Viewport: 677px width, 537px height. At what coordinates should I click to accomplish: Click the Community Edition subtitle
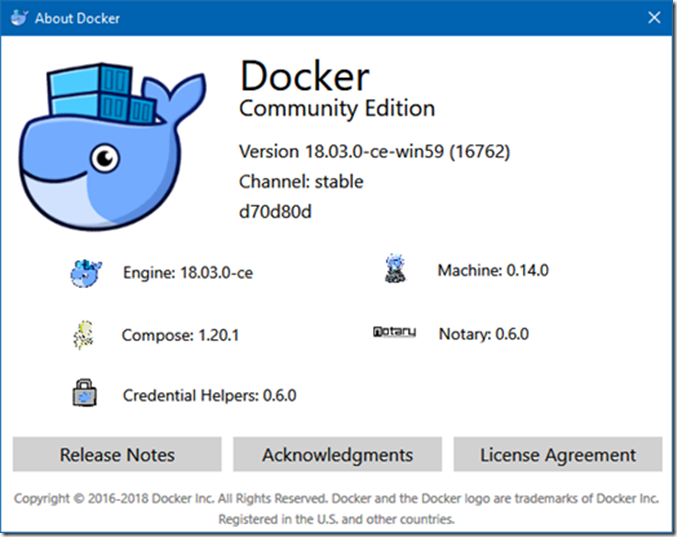[x=337, y=109]
